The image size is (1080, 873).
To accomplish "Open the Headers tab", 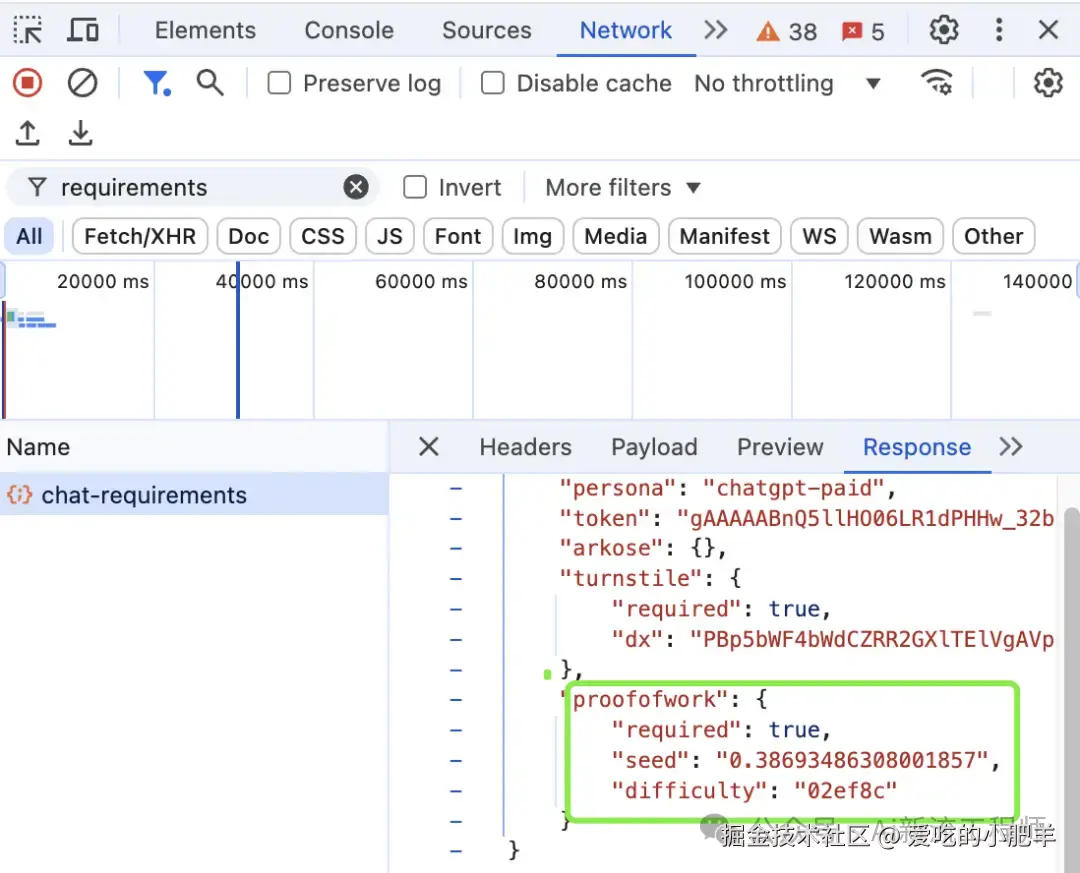I will [x=526, y=447].
